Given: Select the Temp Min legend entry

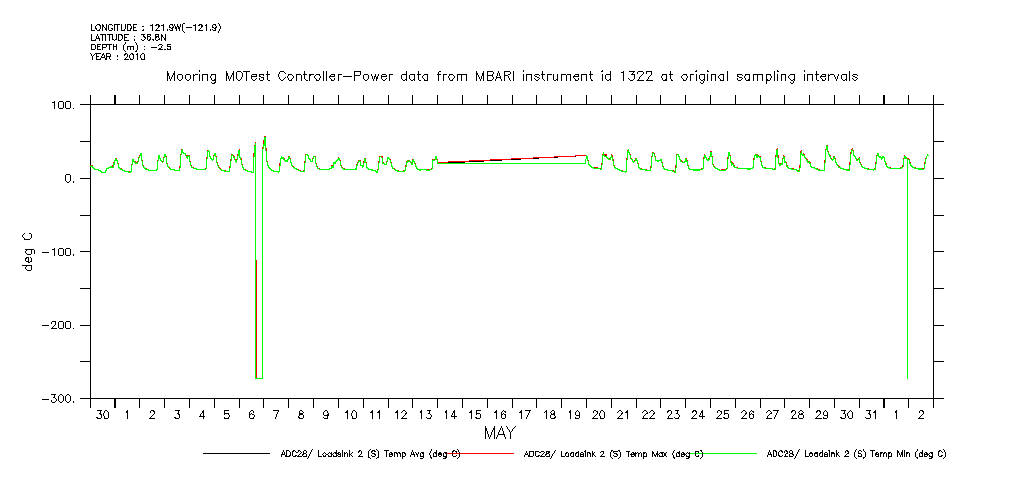Looking at the screenshot, I should tap(856, 453).
